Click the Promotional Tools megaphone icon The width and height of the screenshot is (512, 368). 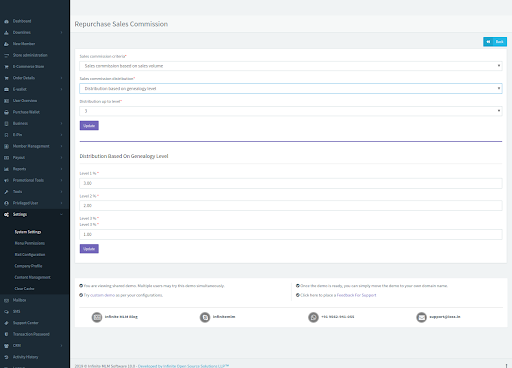point(6,180)
